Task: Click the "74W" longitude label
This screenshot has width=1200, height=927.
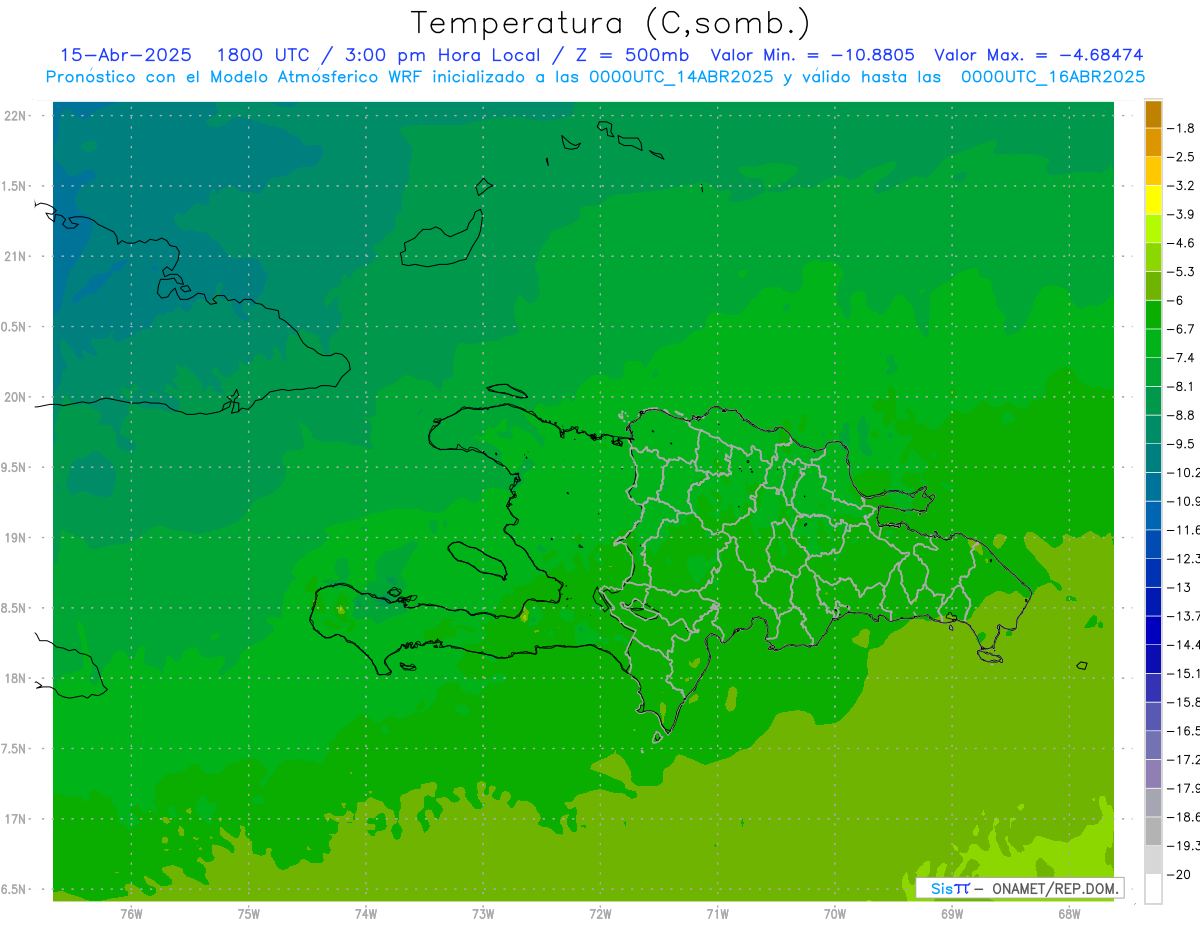Action: pos(366,913)
